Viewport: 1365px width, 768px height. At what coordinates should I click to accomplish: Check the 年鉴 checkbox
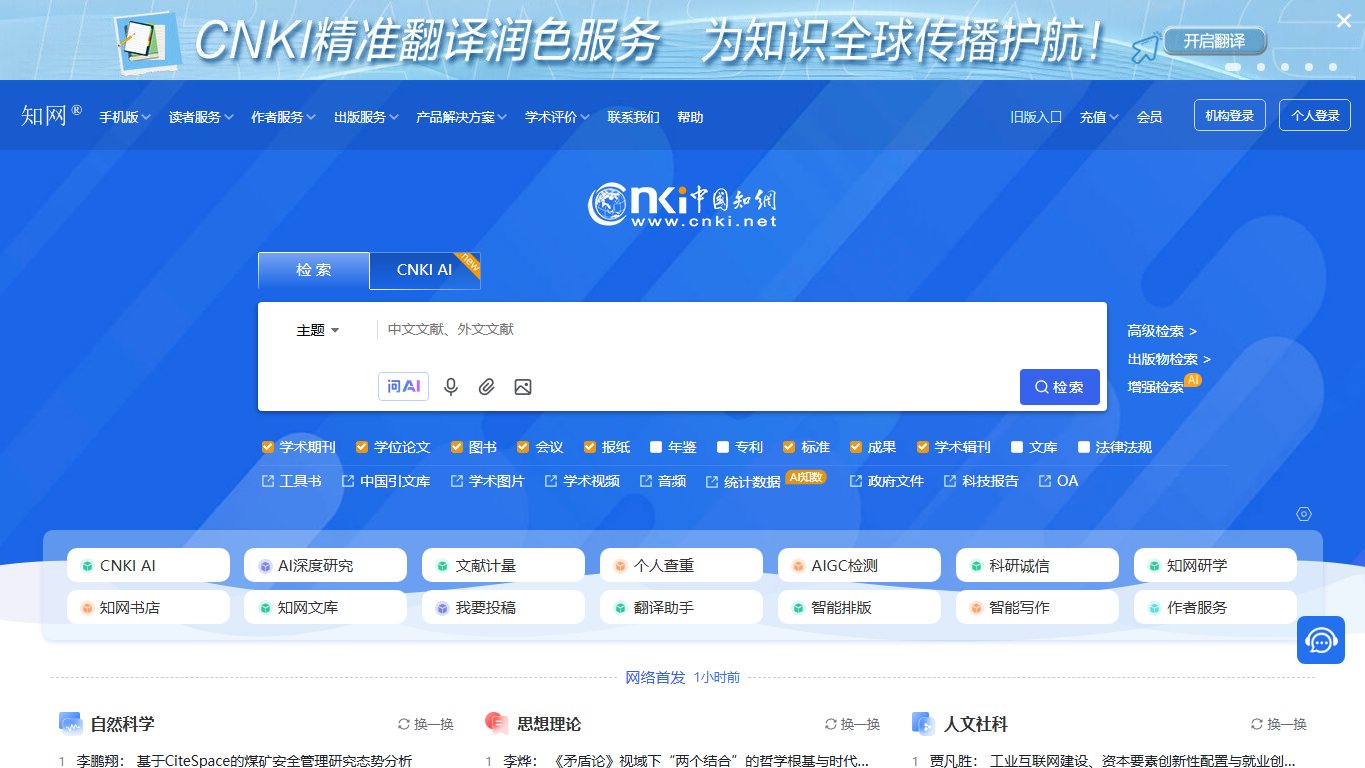click(x=656, y=447)
